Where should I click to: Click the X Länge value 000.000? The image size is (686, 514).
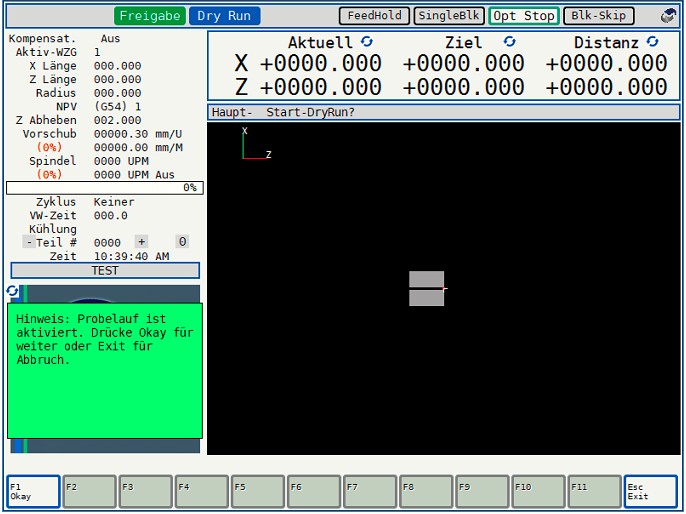(117, 66)
